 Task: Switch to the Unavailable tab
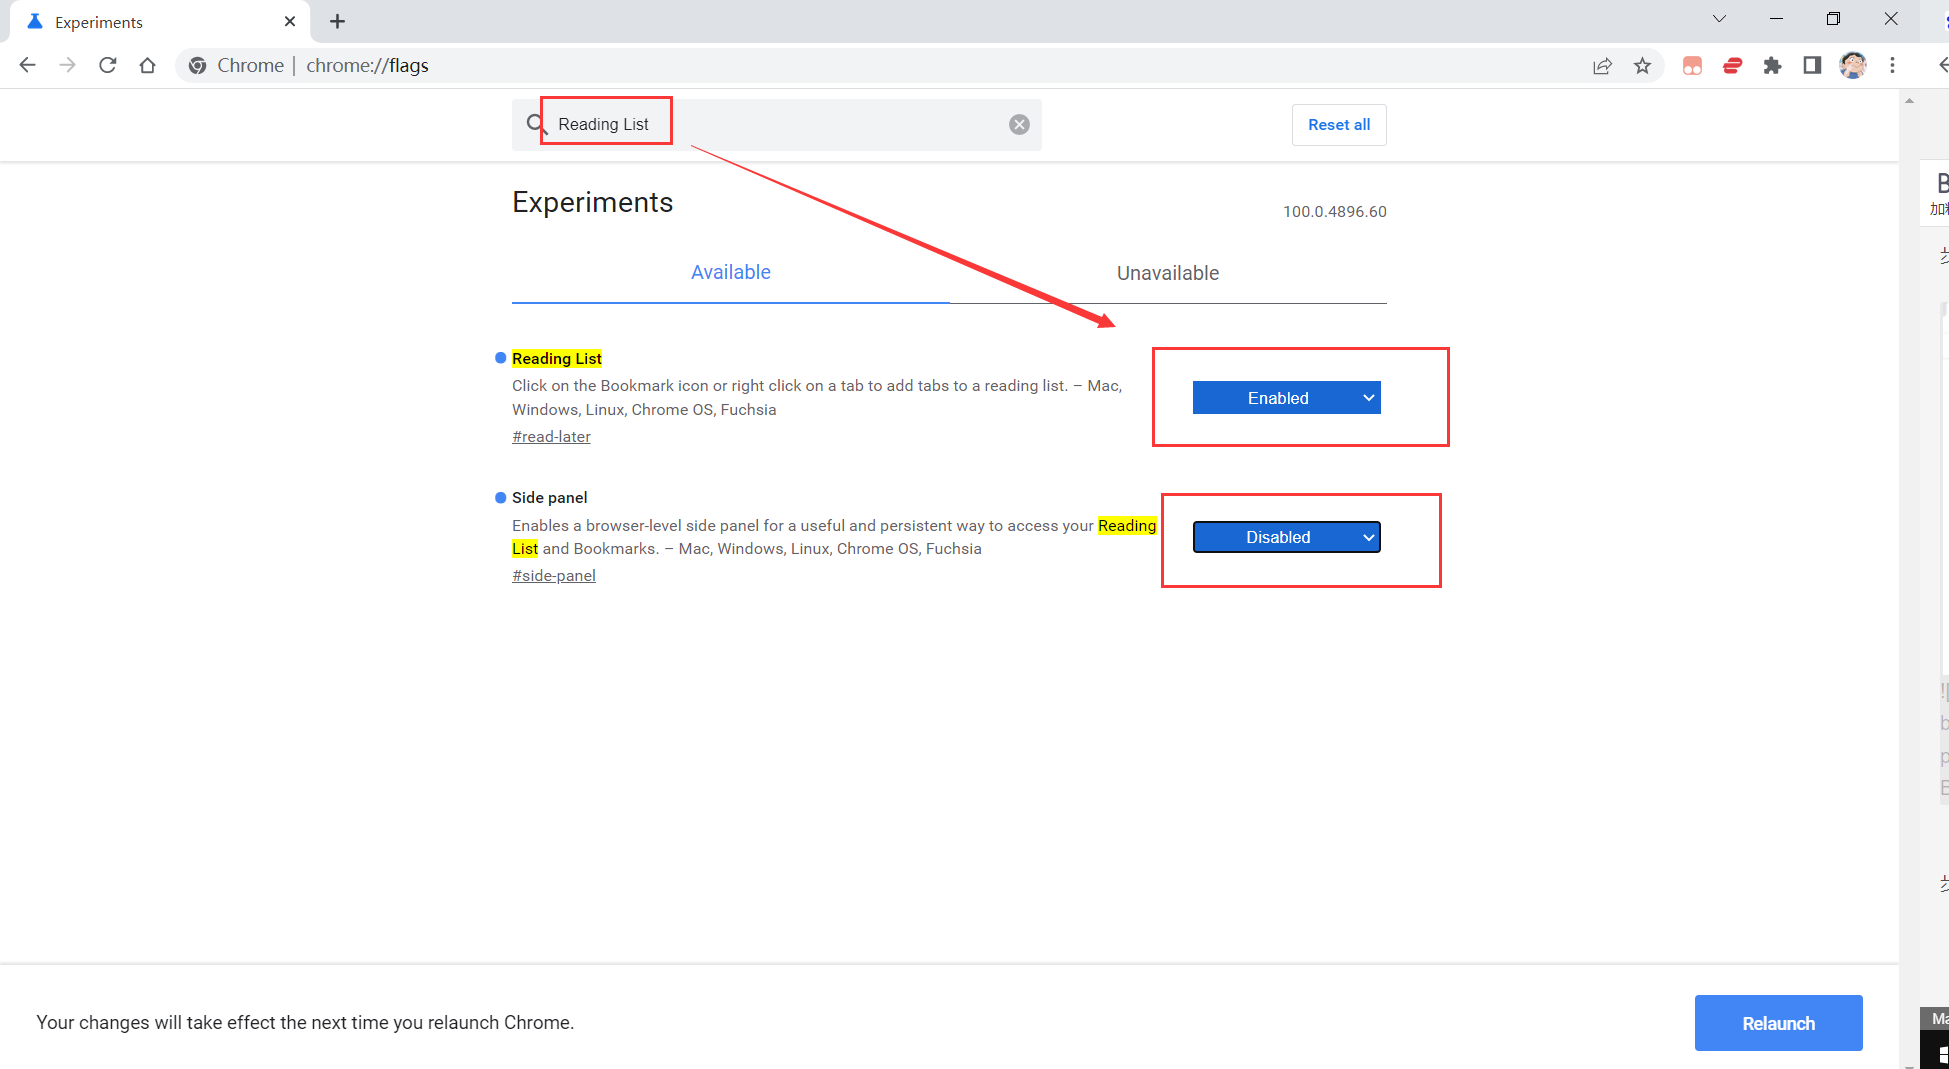point(1168,273)
